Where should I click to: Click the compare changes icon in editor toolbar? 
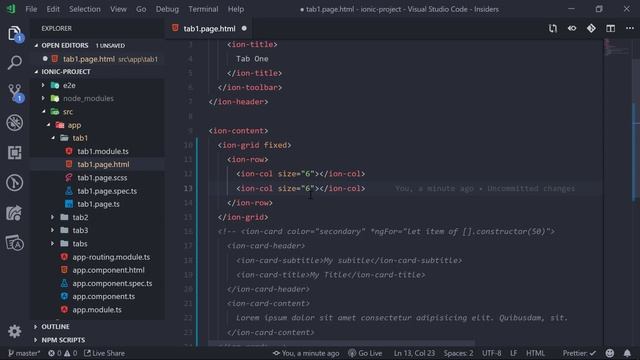pyautogui.click(x=553, y=28)
